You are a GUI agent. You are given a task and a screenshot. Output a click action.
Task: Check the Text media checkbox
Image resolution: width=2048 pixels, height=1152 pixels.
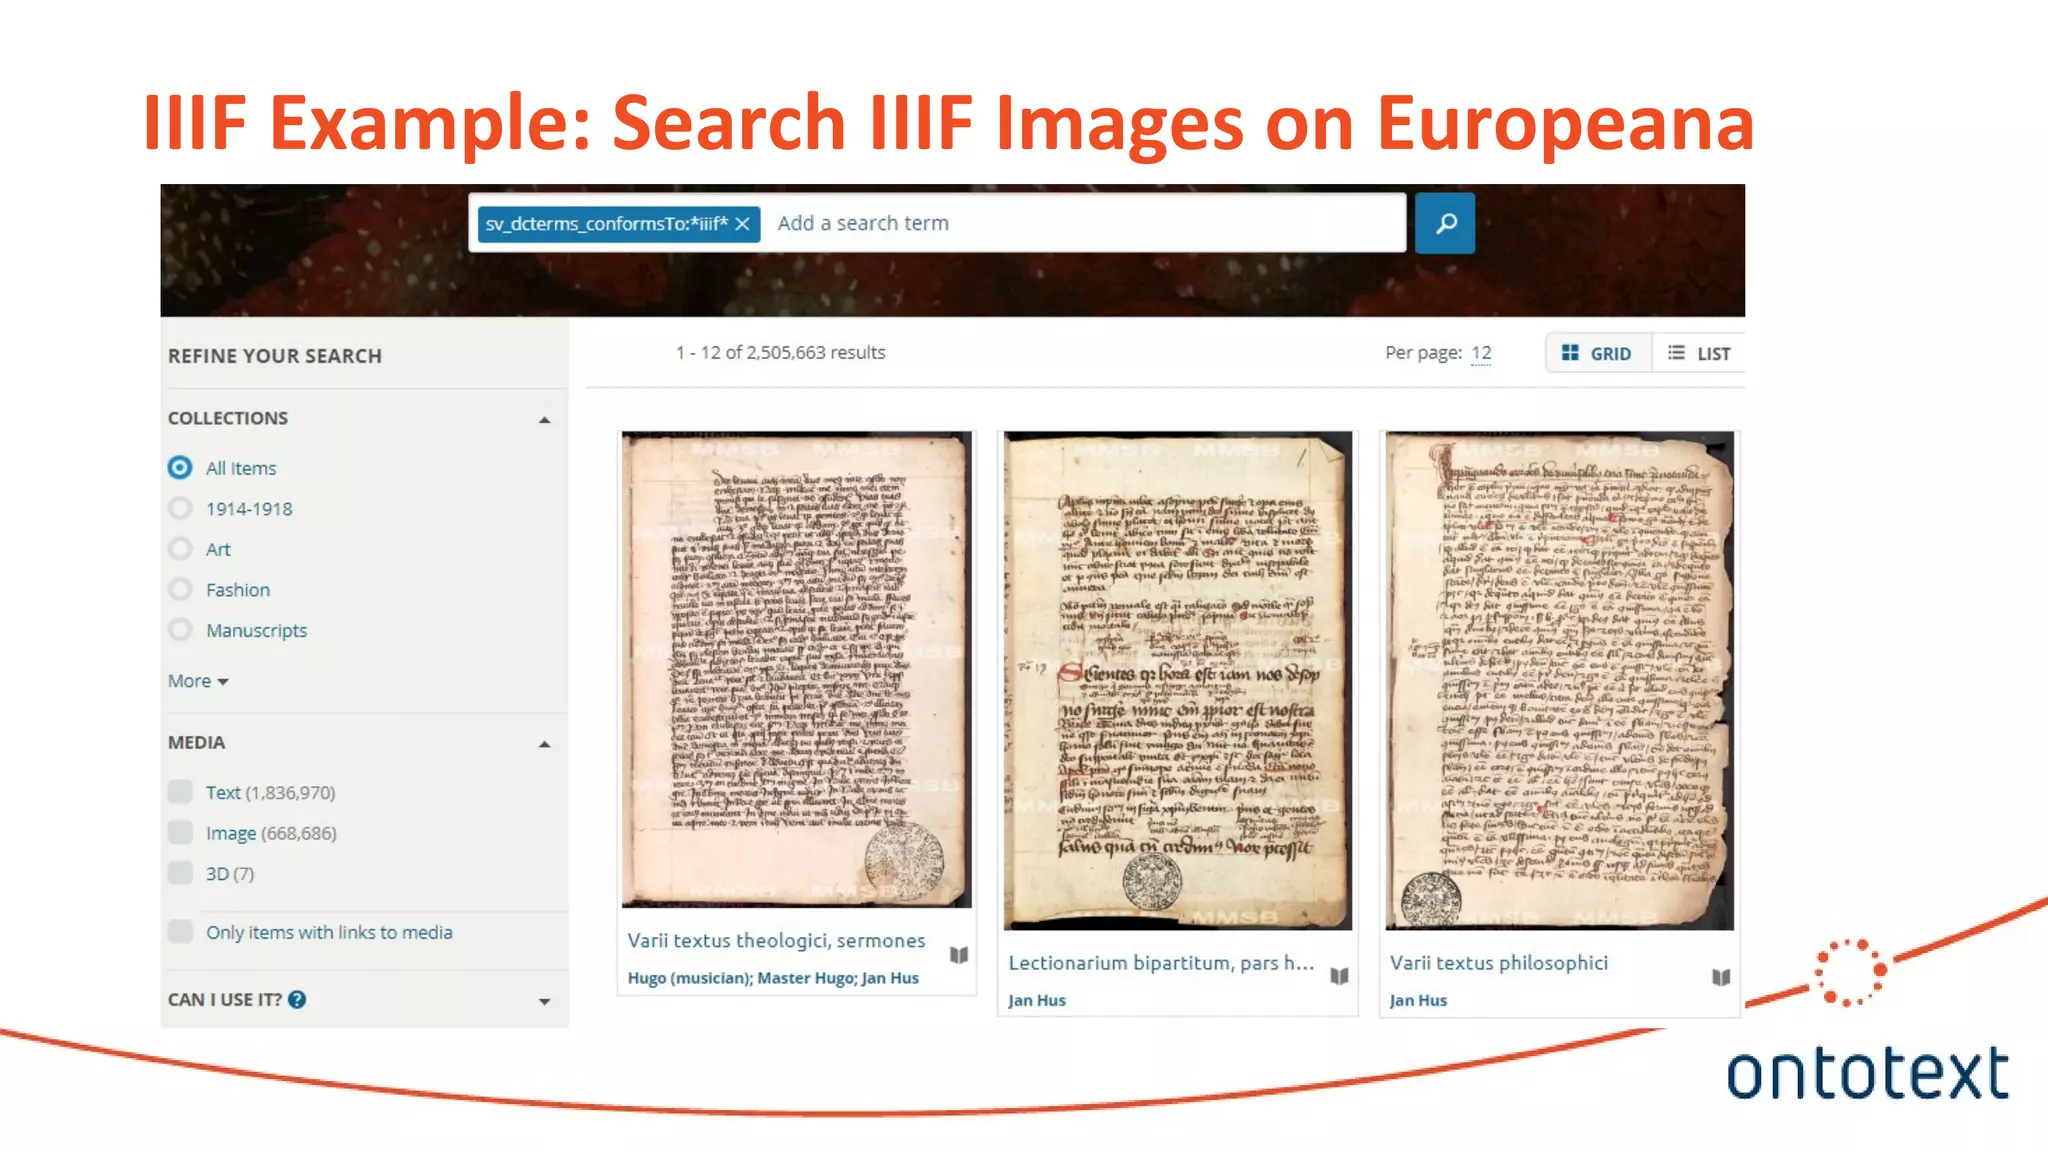coord(180,792)
